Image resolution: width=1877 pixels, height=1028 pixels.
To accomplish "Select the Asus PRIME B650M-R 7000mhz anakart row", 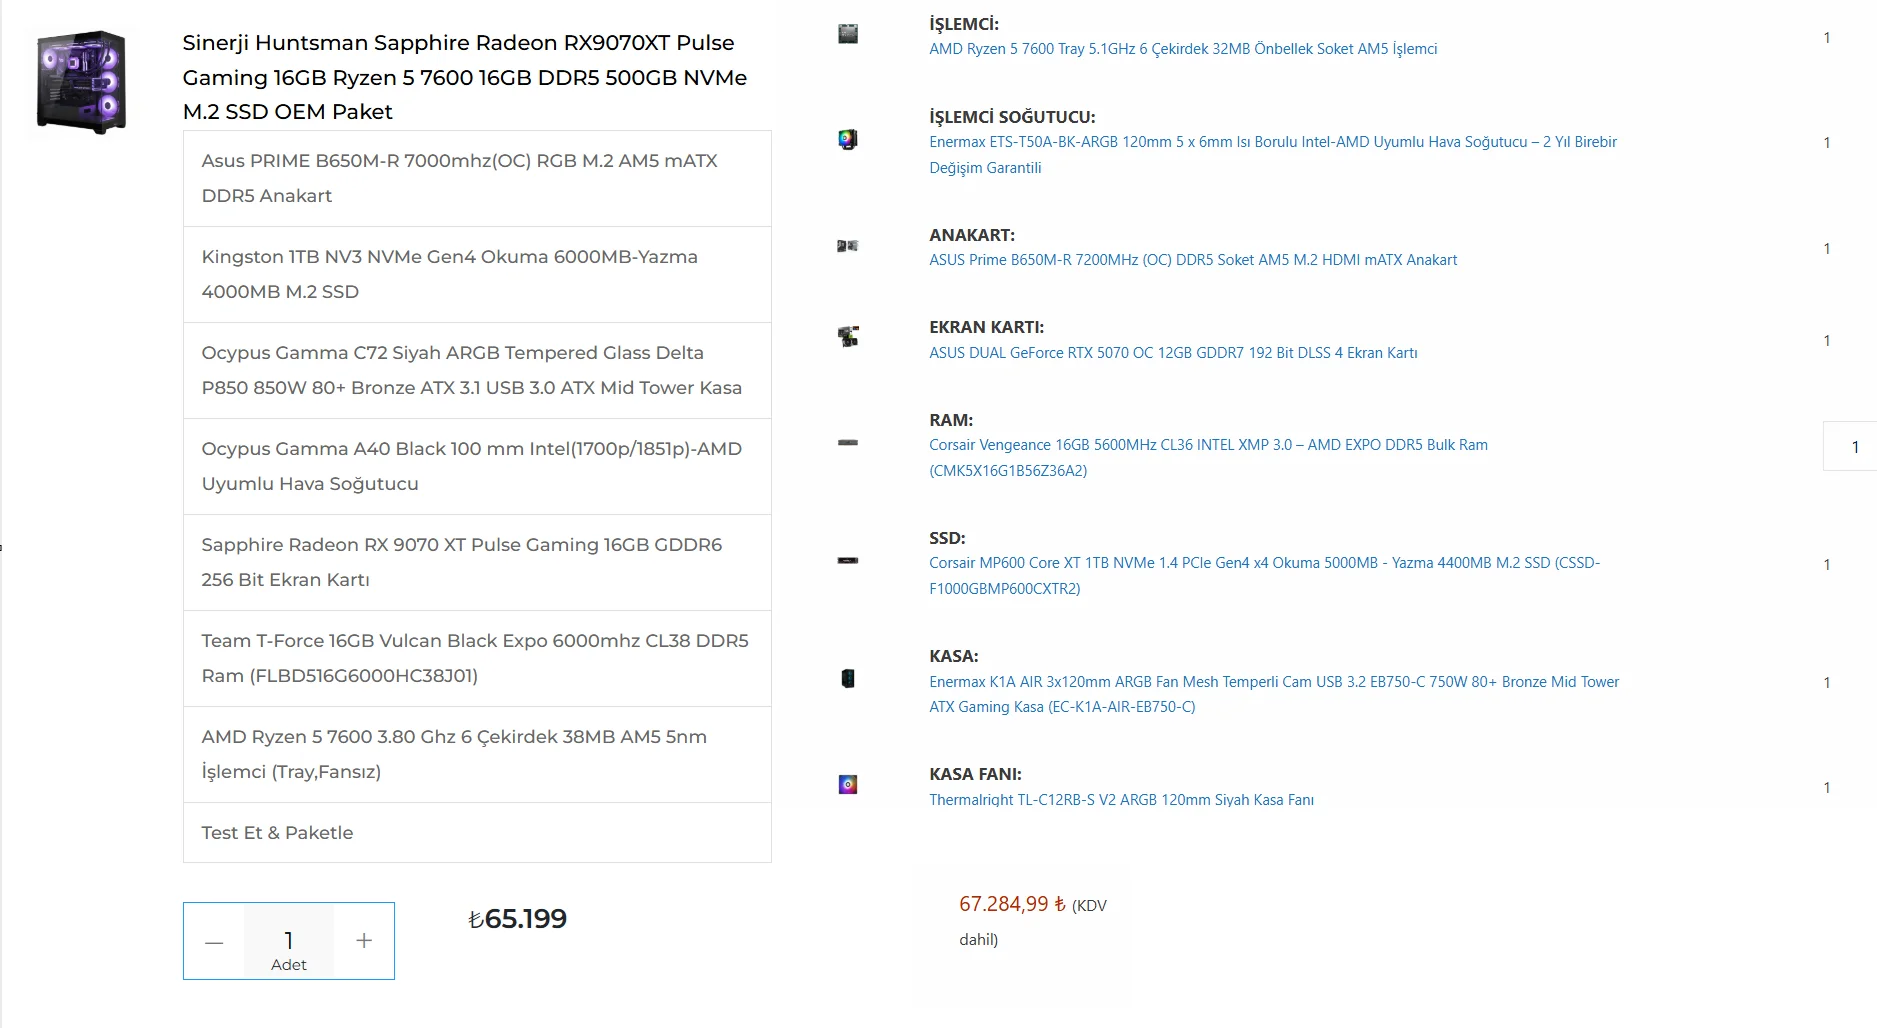I will click(x=477, y=178).
